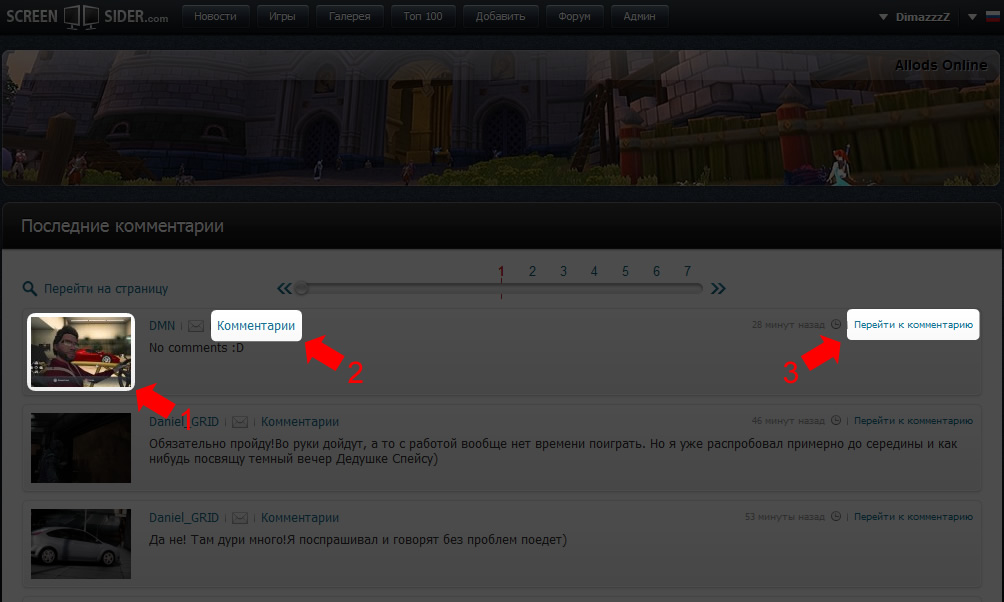Open the screenshot thumbnail of DMN's comment
The height and width of the screenshot is (602, 1004).
click(81, 352)
